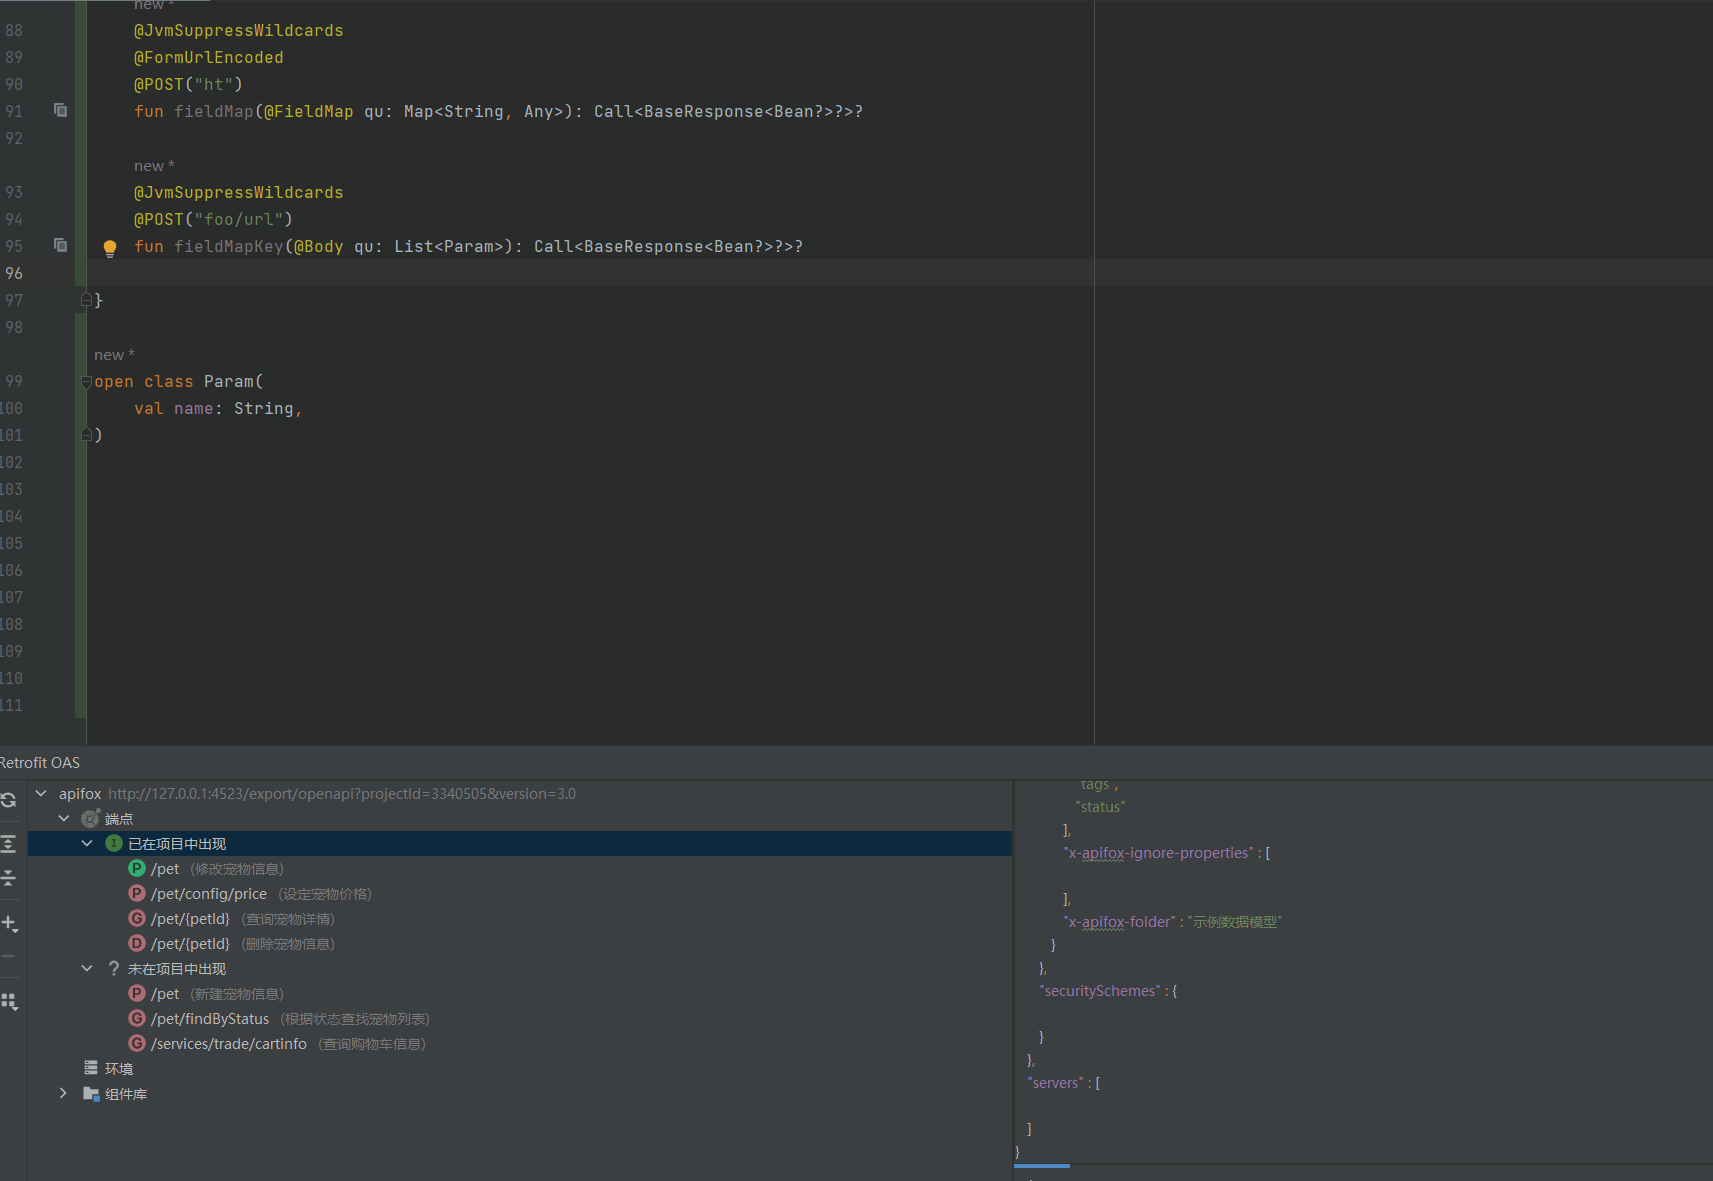Click the Param class name

click(x=229, y=381)
